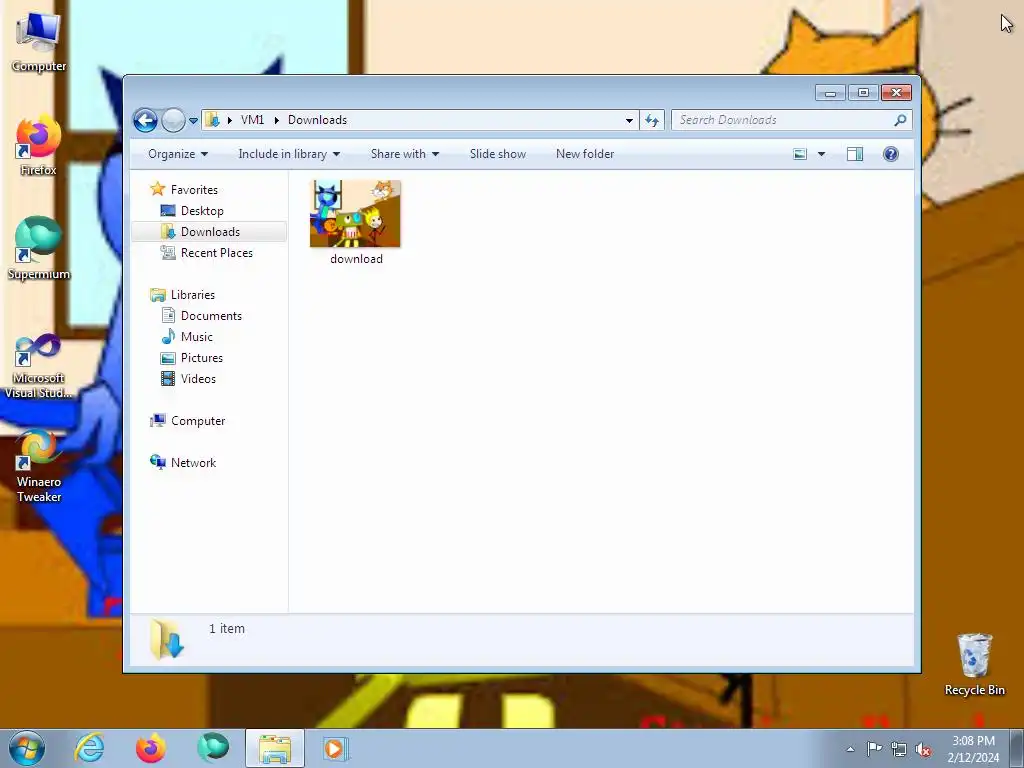Image resolution: width=1024 pixels, height=768 pixels.
Task: Close the Downloads Explorer window
Action: (896, 93)
